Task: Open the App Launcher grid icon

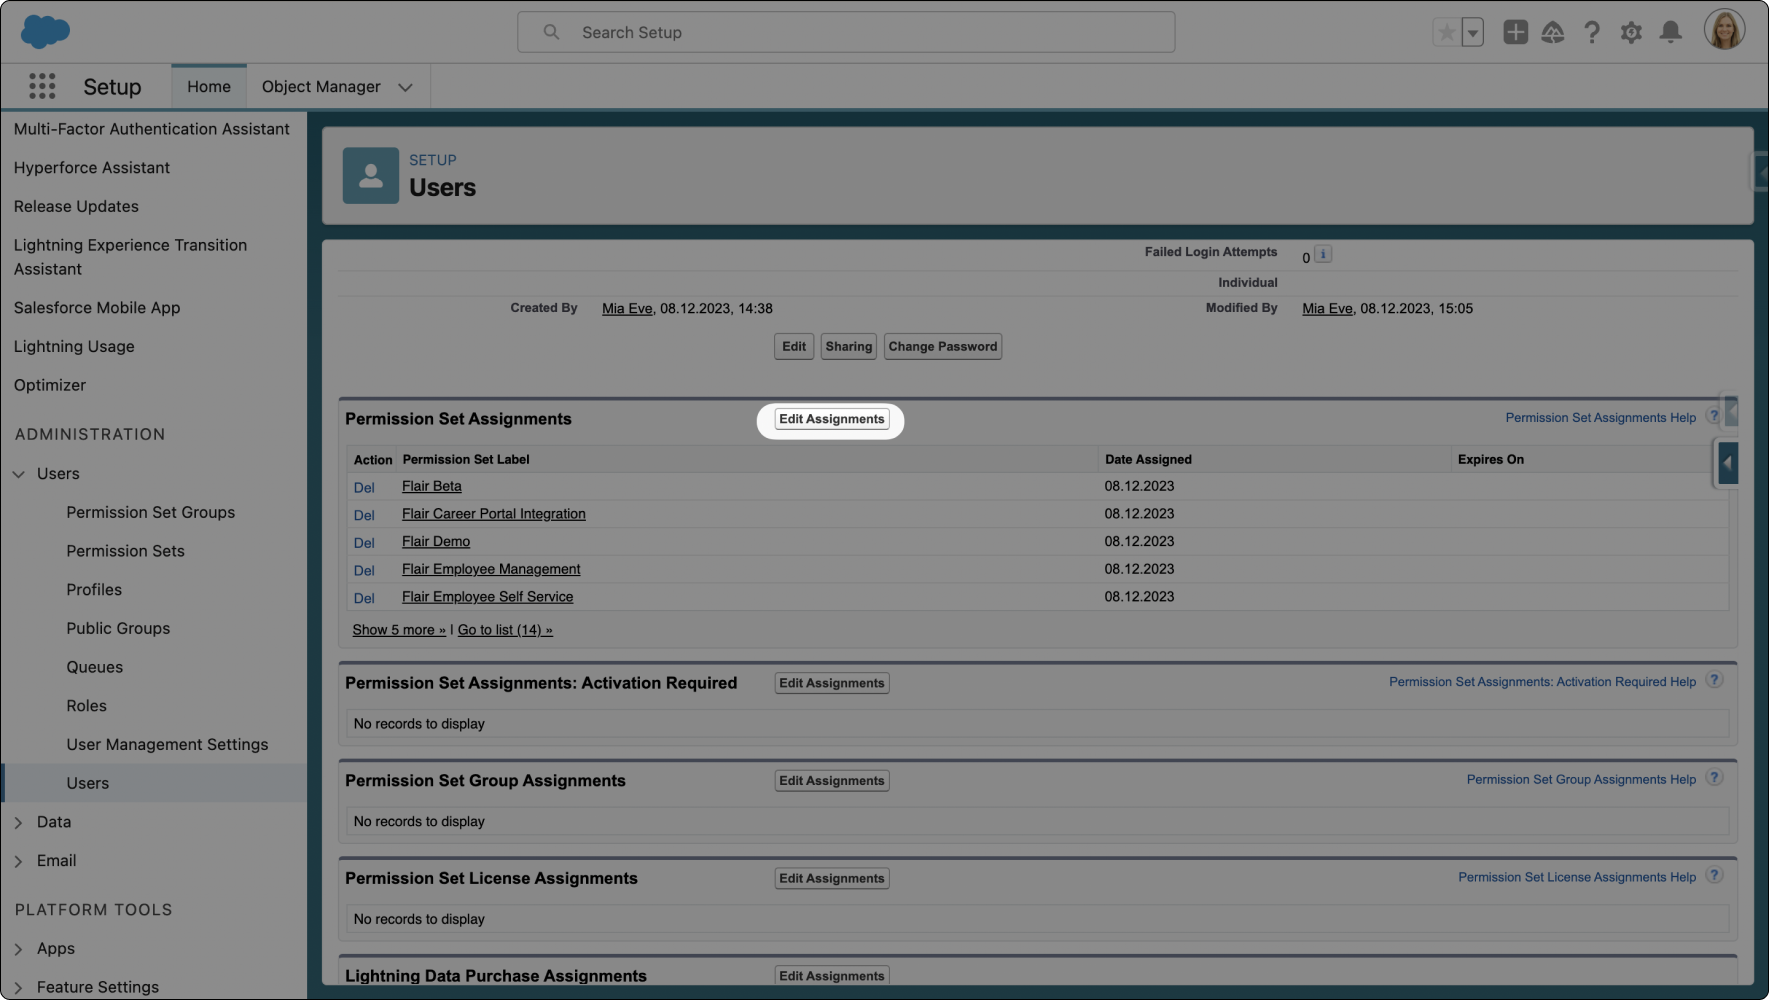Action: tap(42, 86)
